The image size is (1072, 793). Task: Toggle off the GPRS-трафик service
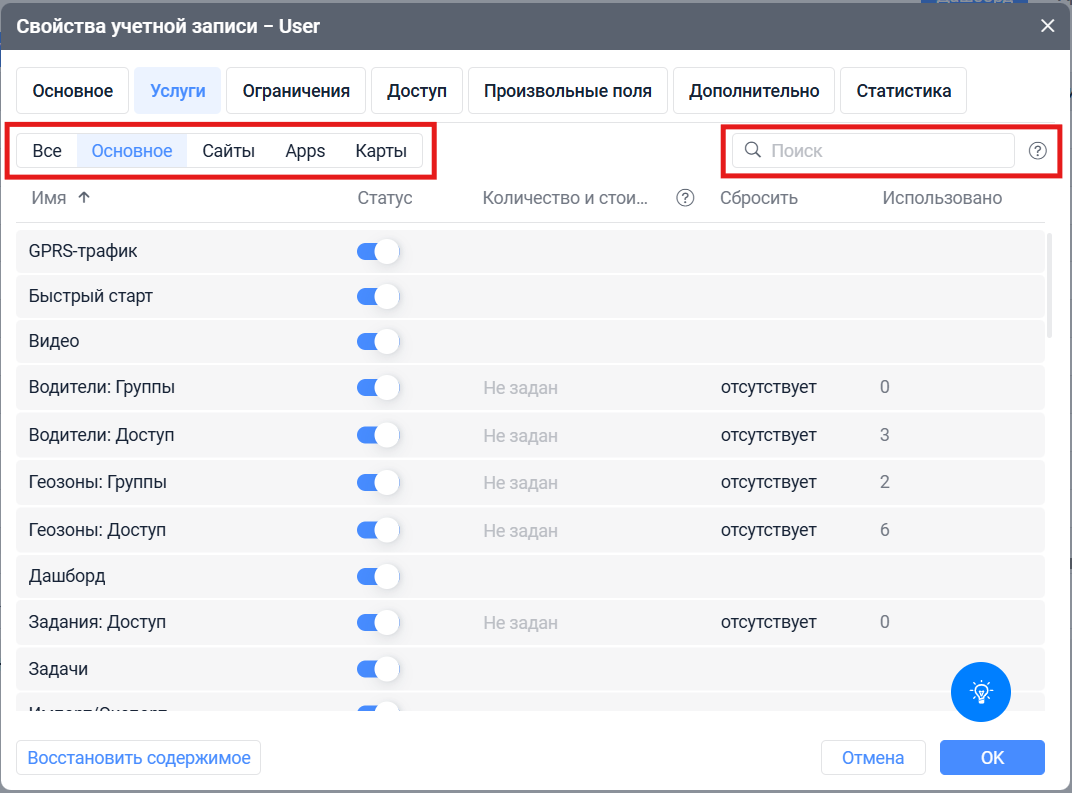378,251
